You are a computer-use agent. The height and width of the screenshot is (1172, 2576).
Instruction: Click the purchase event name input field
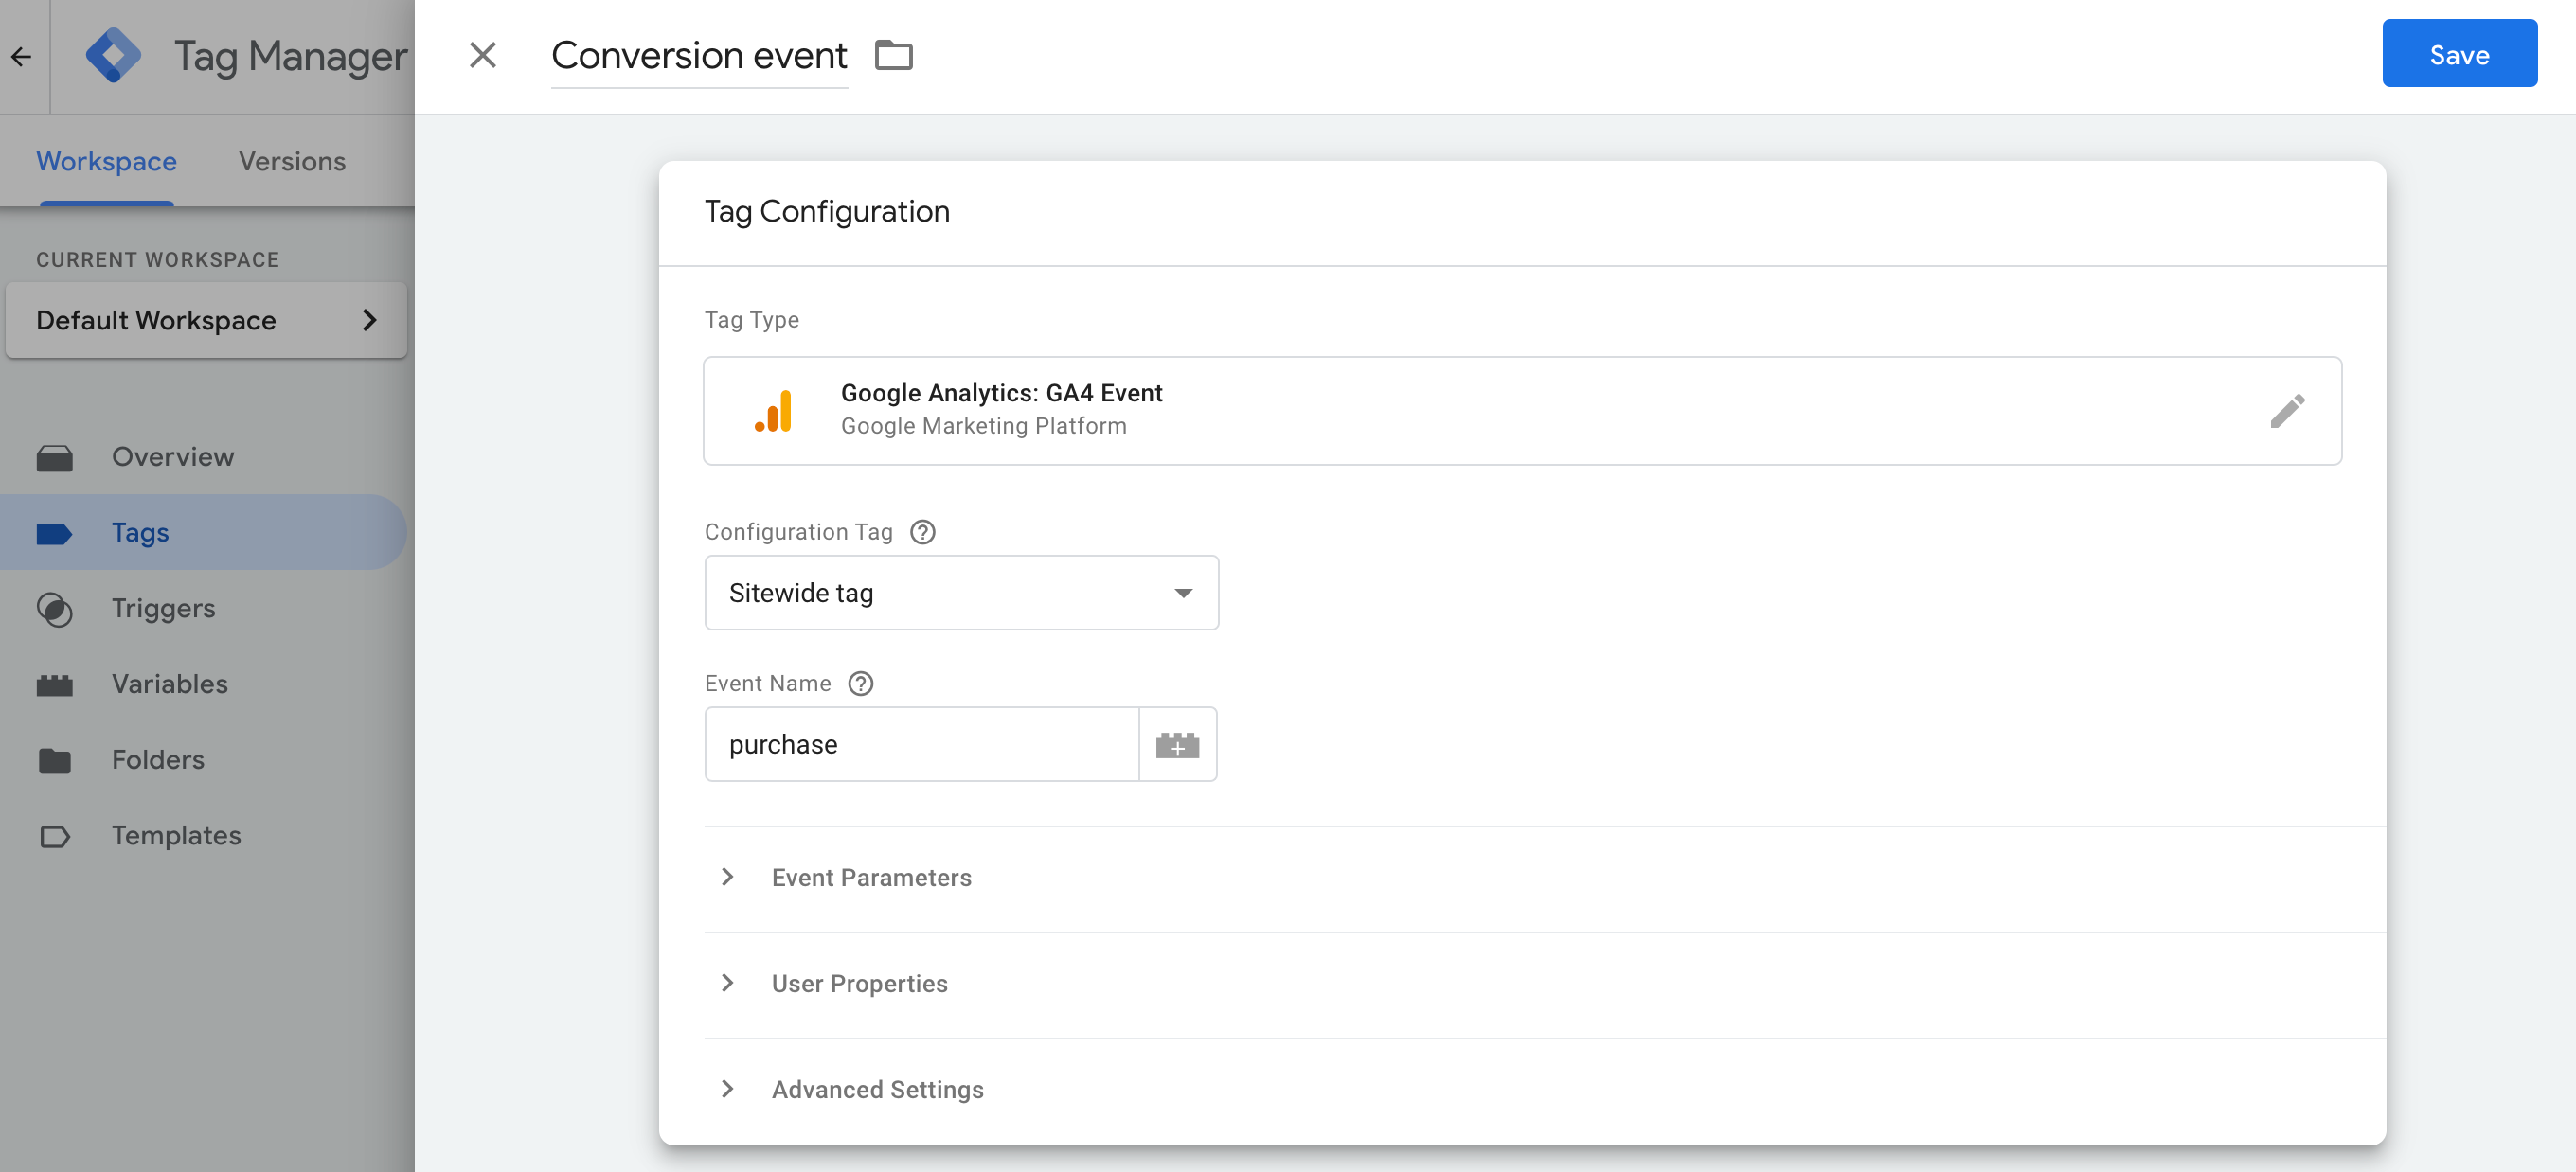coord(921,743)
